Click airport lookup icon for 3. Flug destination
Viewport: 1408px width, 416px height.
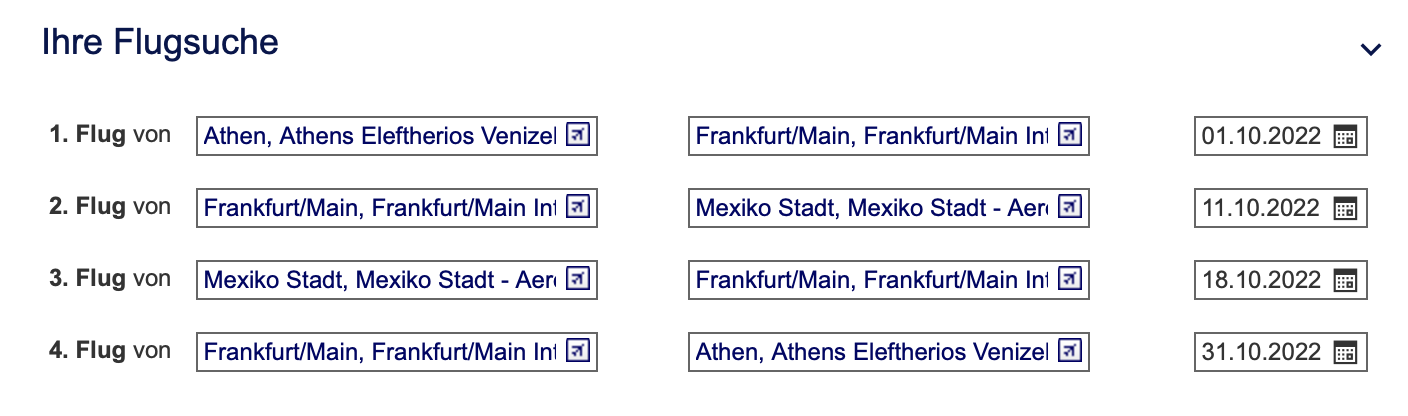tap(1070, 279)
